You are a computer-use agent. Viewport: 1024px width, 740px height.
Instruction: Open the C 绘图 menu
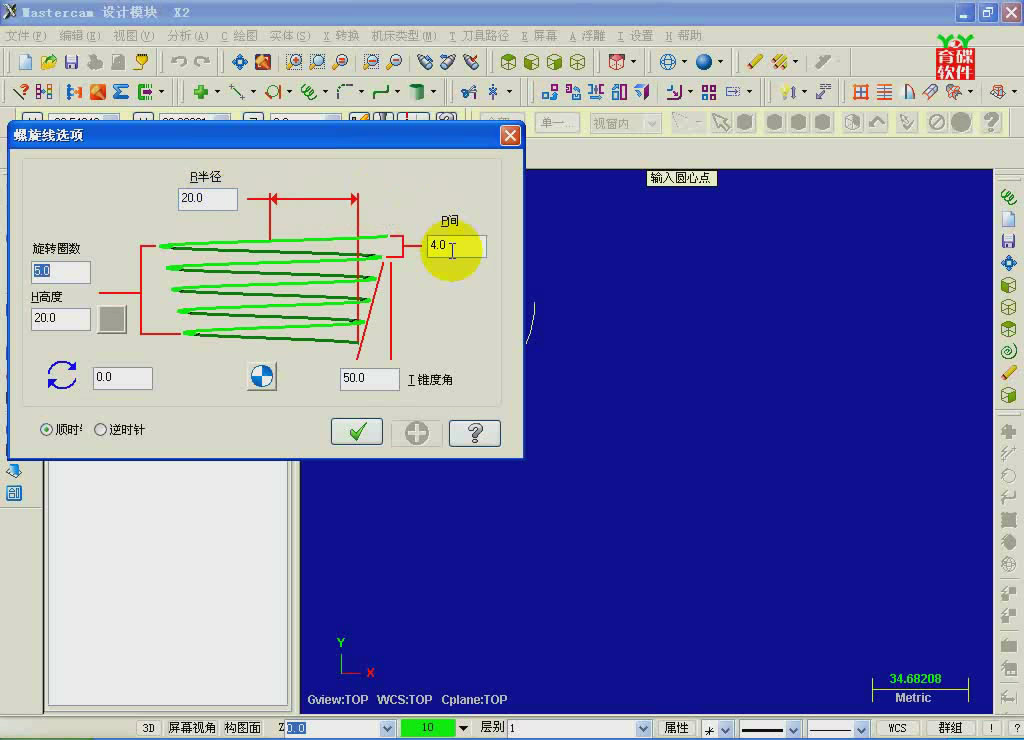click(239, 35)
